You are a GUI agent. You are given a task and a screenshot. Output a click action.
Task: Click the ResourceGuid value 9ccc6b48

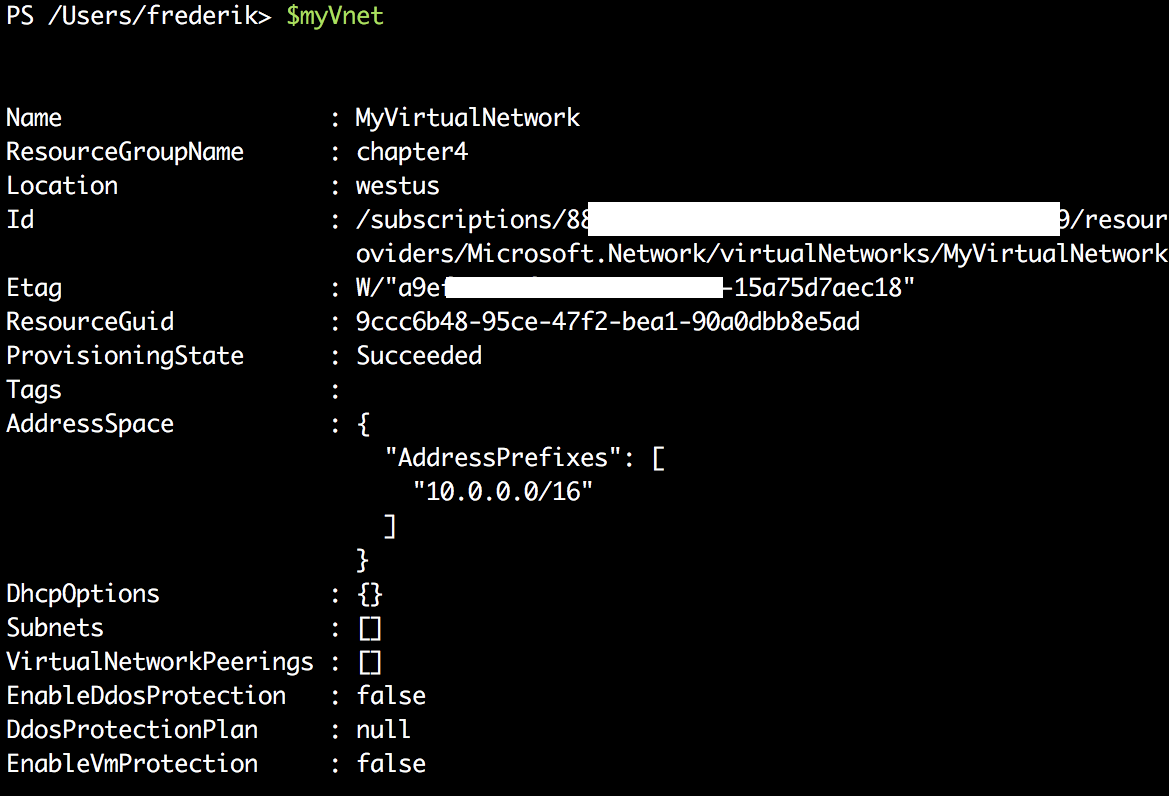click(x=608, y=322)
